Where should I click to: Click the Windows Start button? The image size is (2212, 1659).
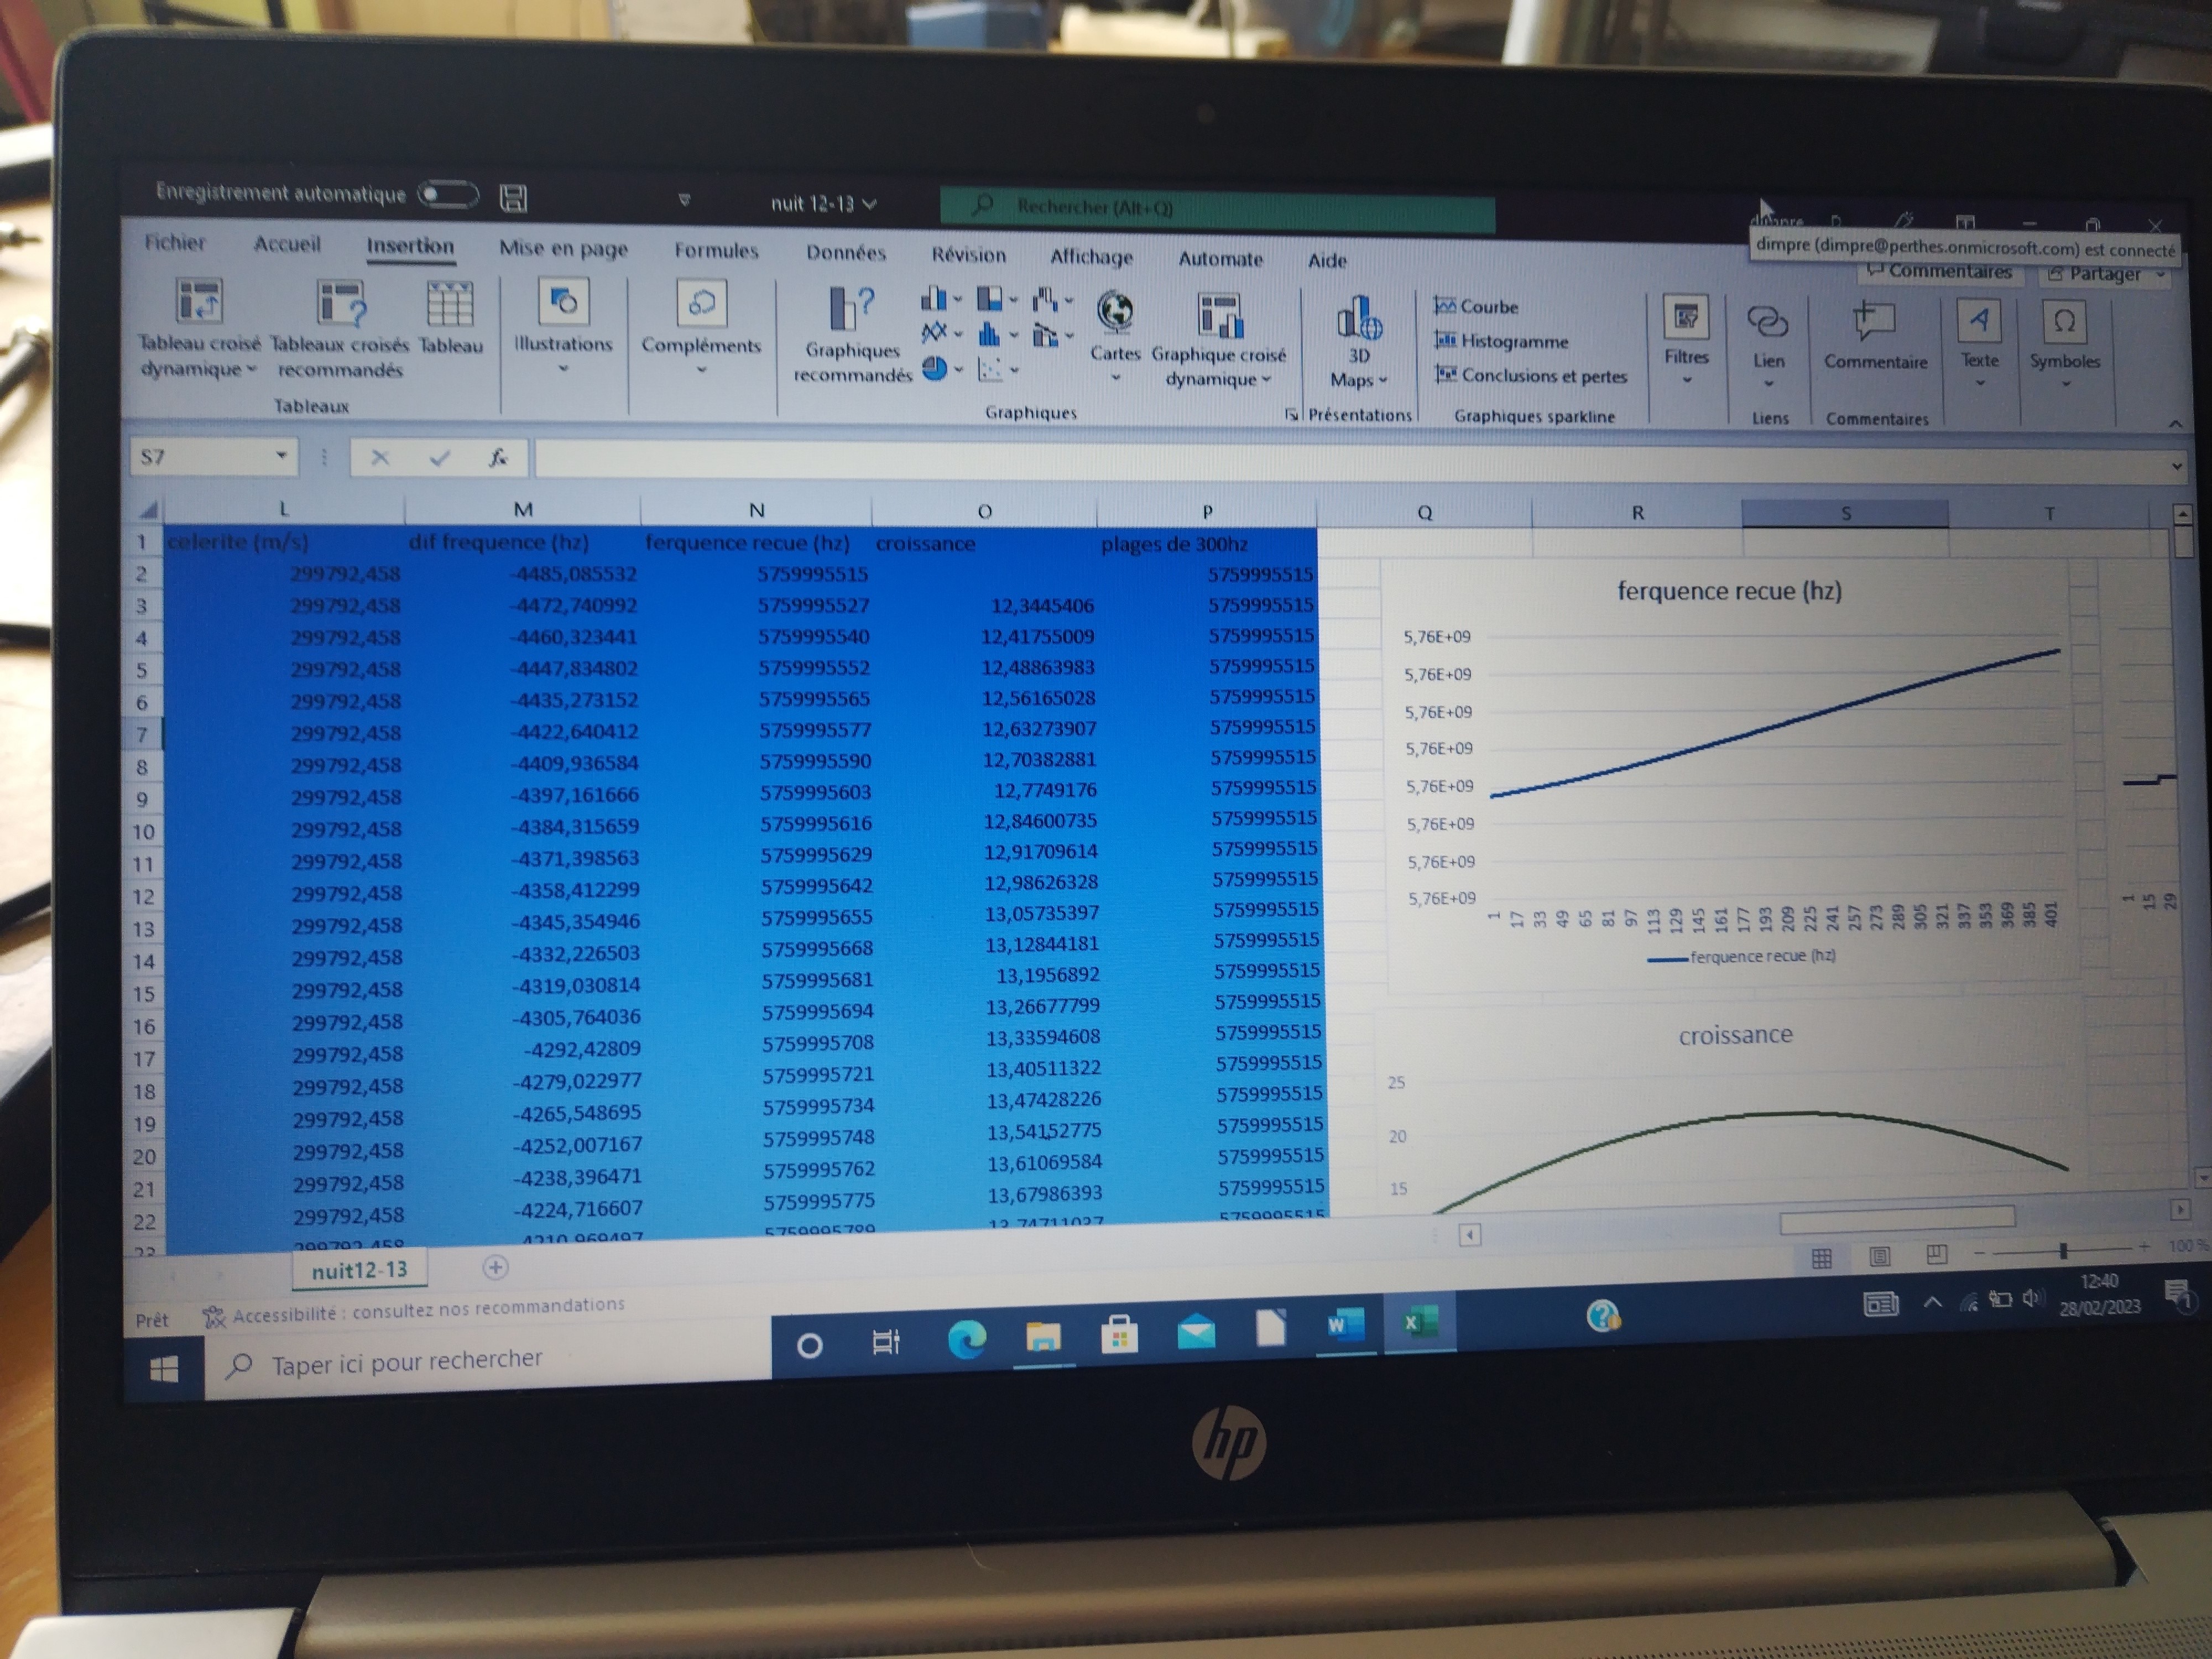163,1369
